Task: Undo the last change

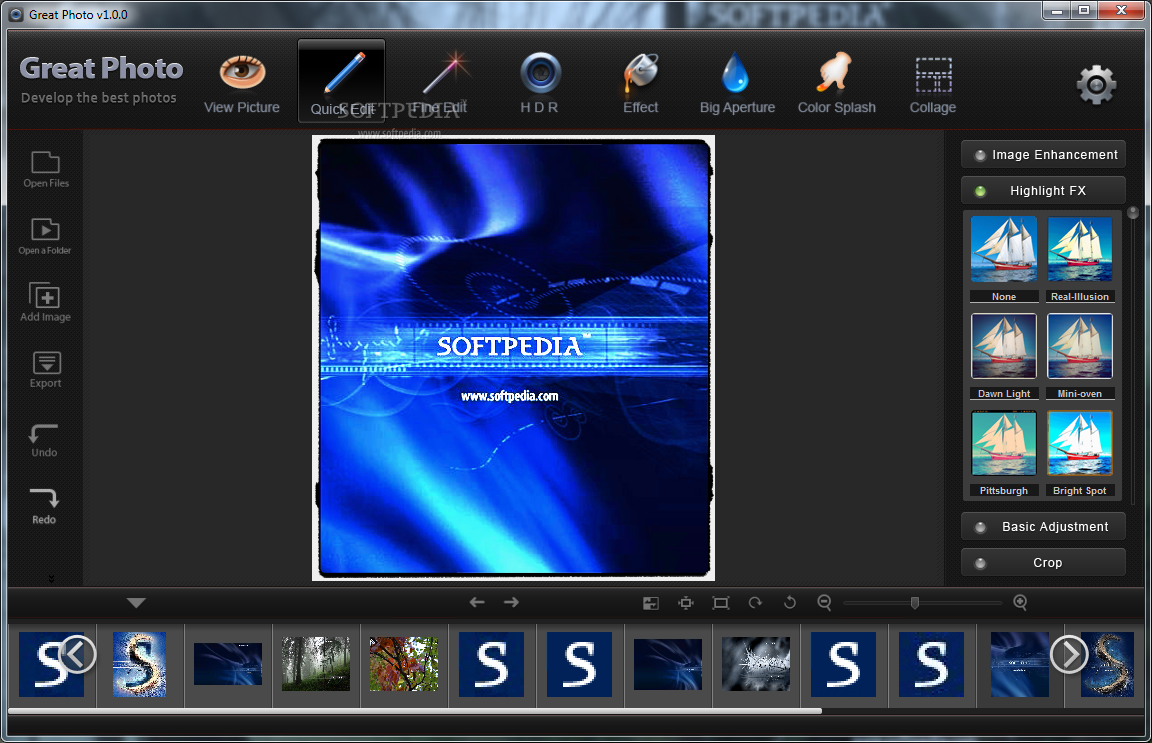Action: click(x=44, y=440)
